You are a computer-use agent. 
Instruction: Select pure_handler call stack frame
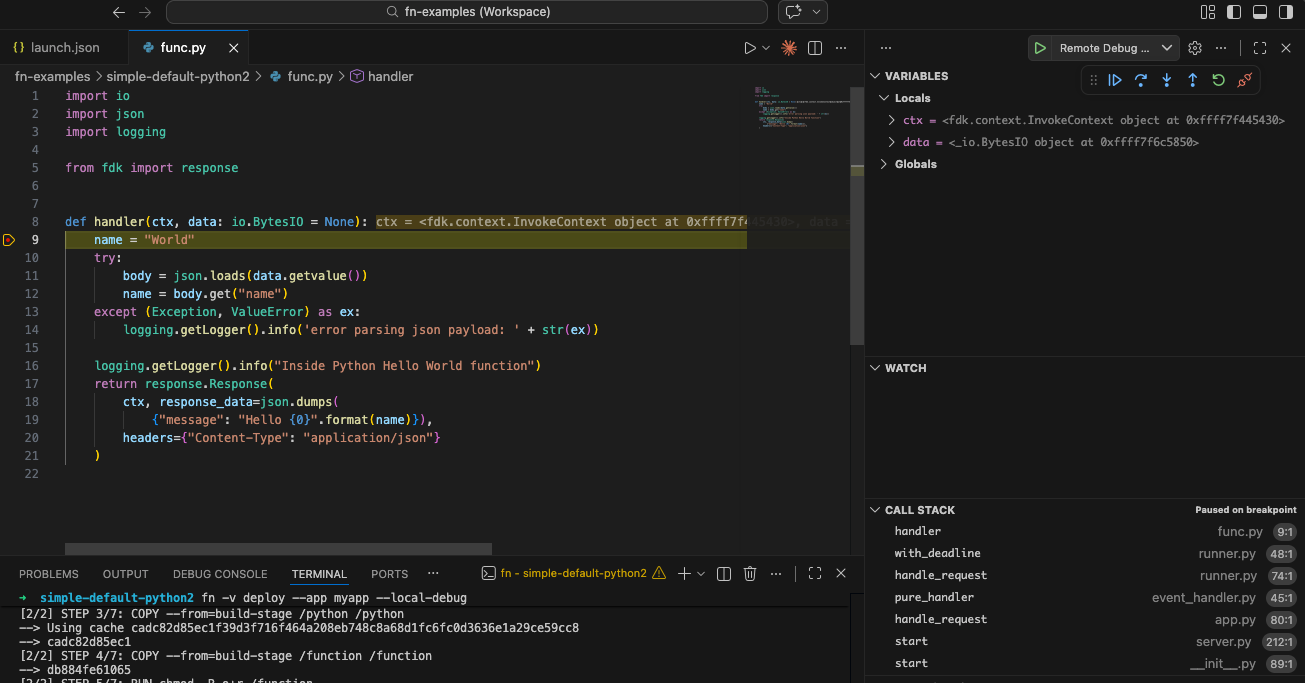pyautogui.click(x=1084, y=598)
